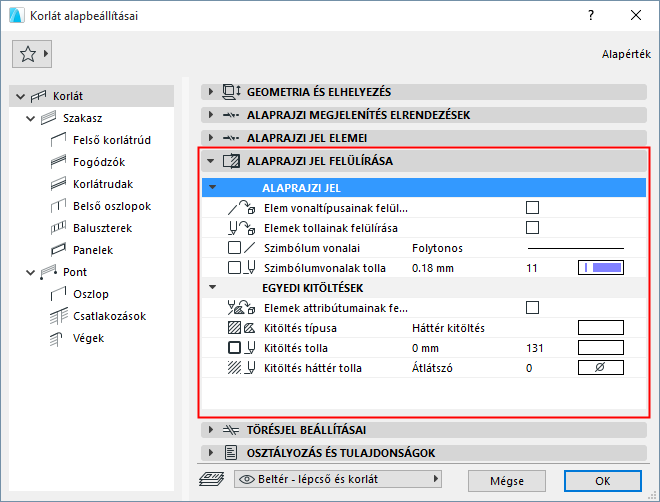Toggle the Szimbólum vonalai left checkbox

tap(234, 247)
